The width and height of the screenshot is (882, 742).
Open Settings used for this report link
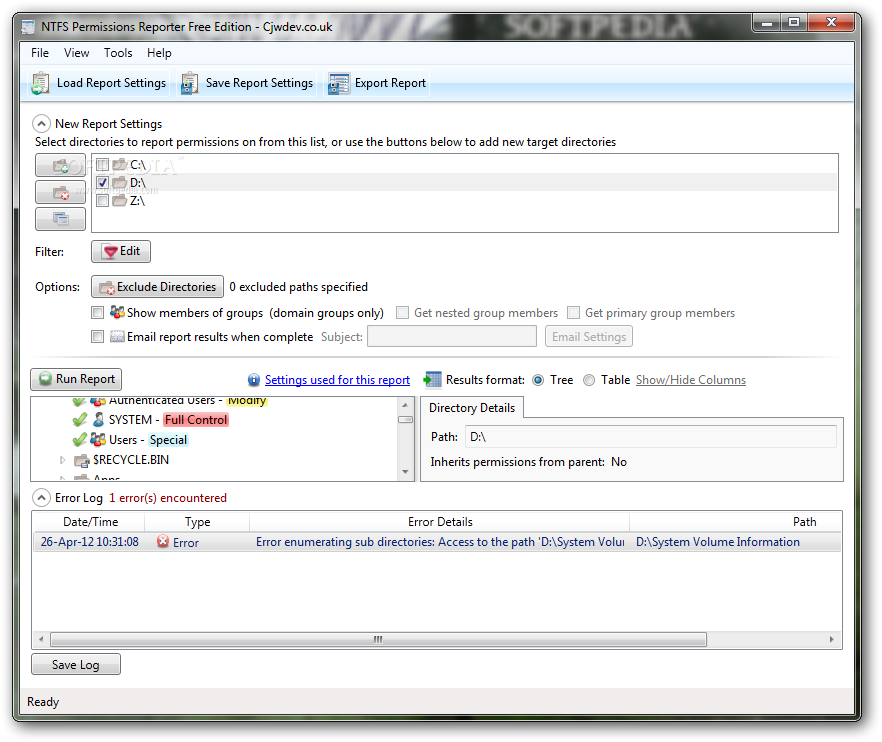coord(338,380)
